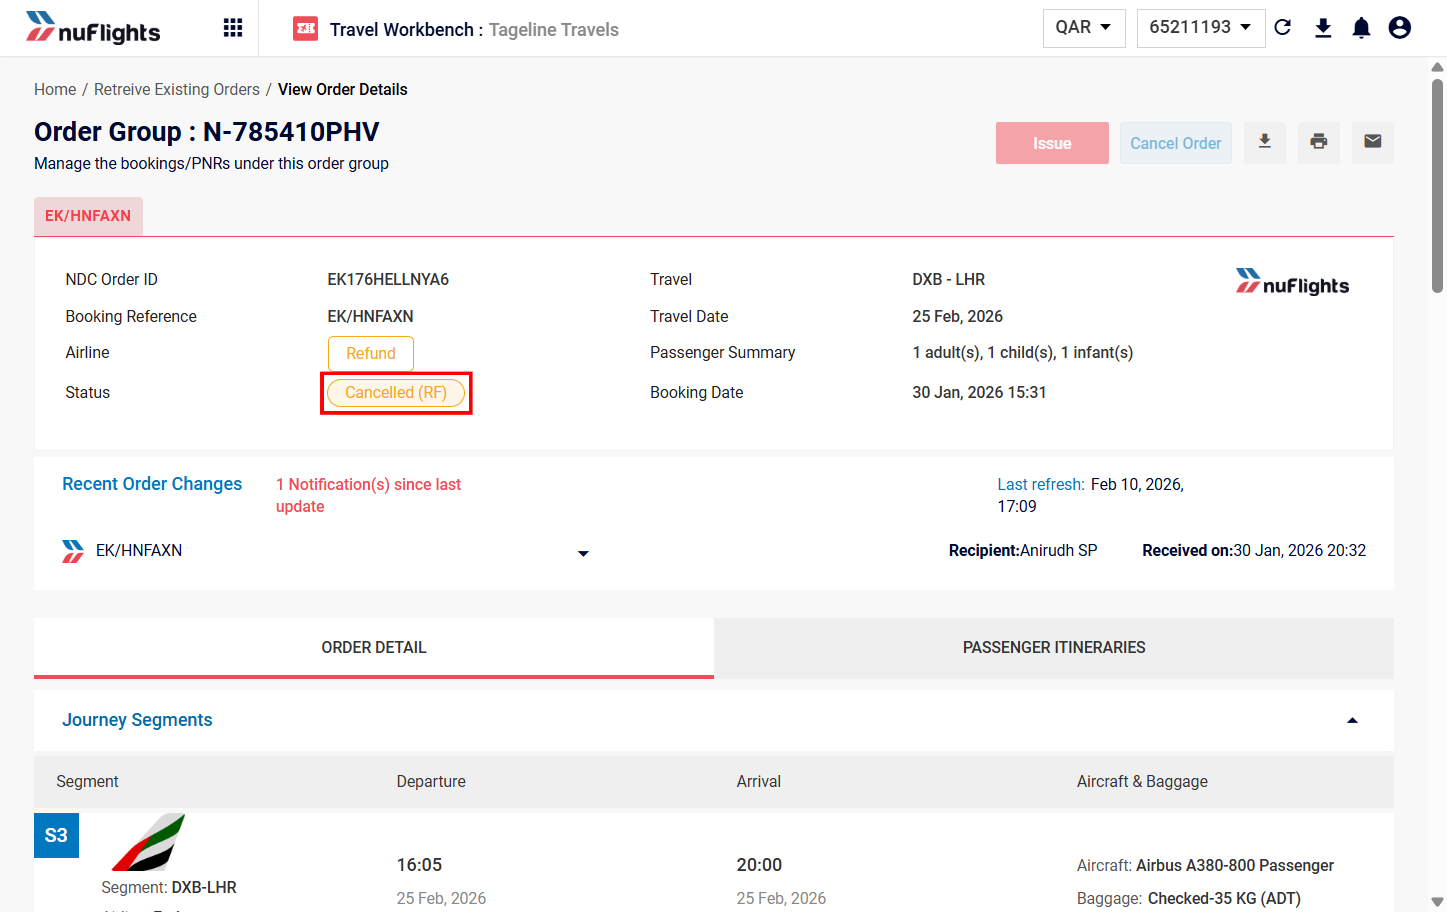Screen dimensions: 1447x912
Task: Click Baggage: Checked-35 KG (ADT) text
Action: (1189, 899)
